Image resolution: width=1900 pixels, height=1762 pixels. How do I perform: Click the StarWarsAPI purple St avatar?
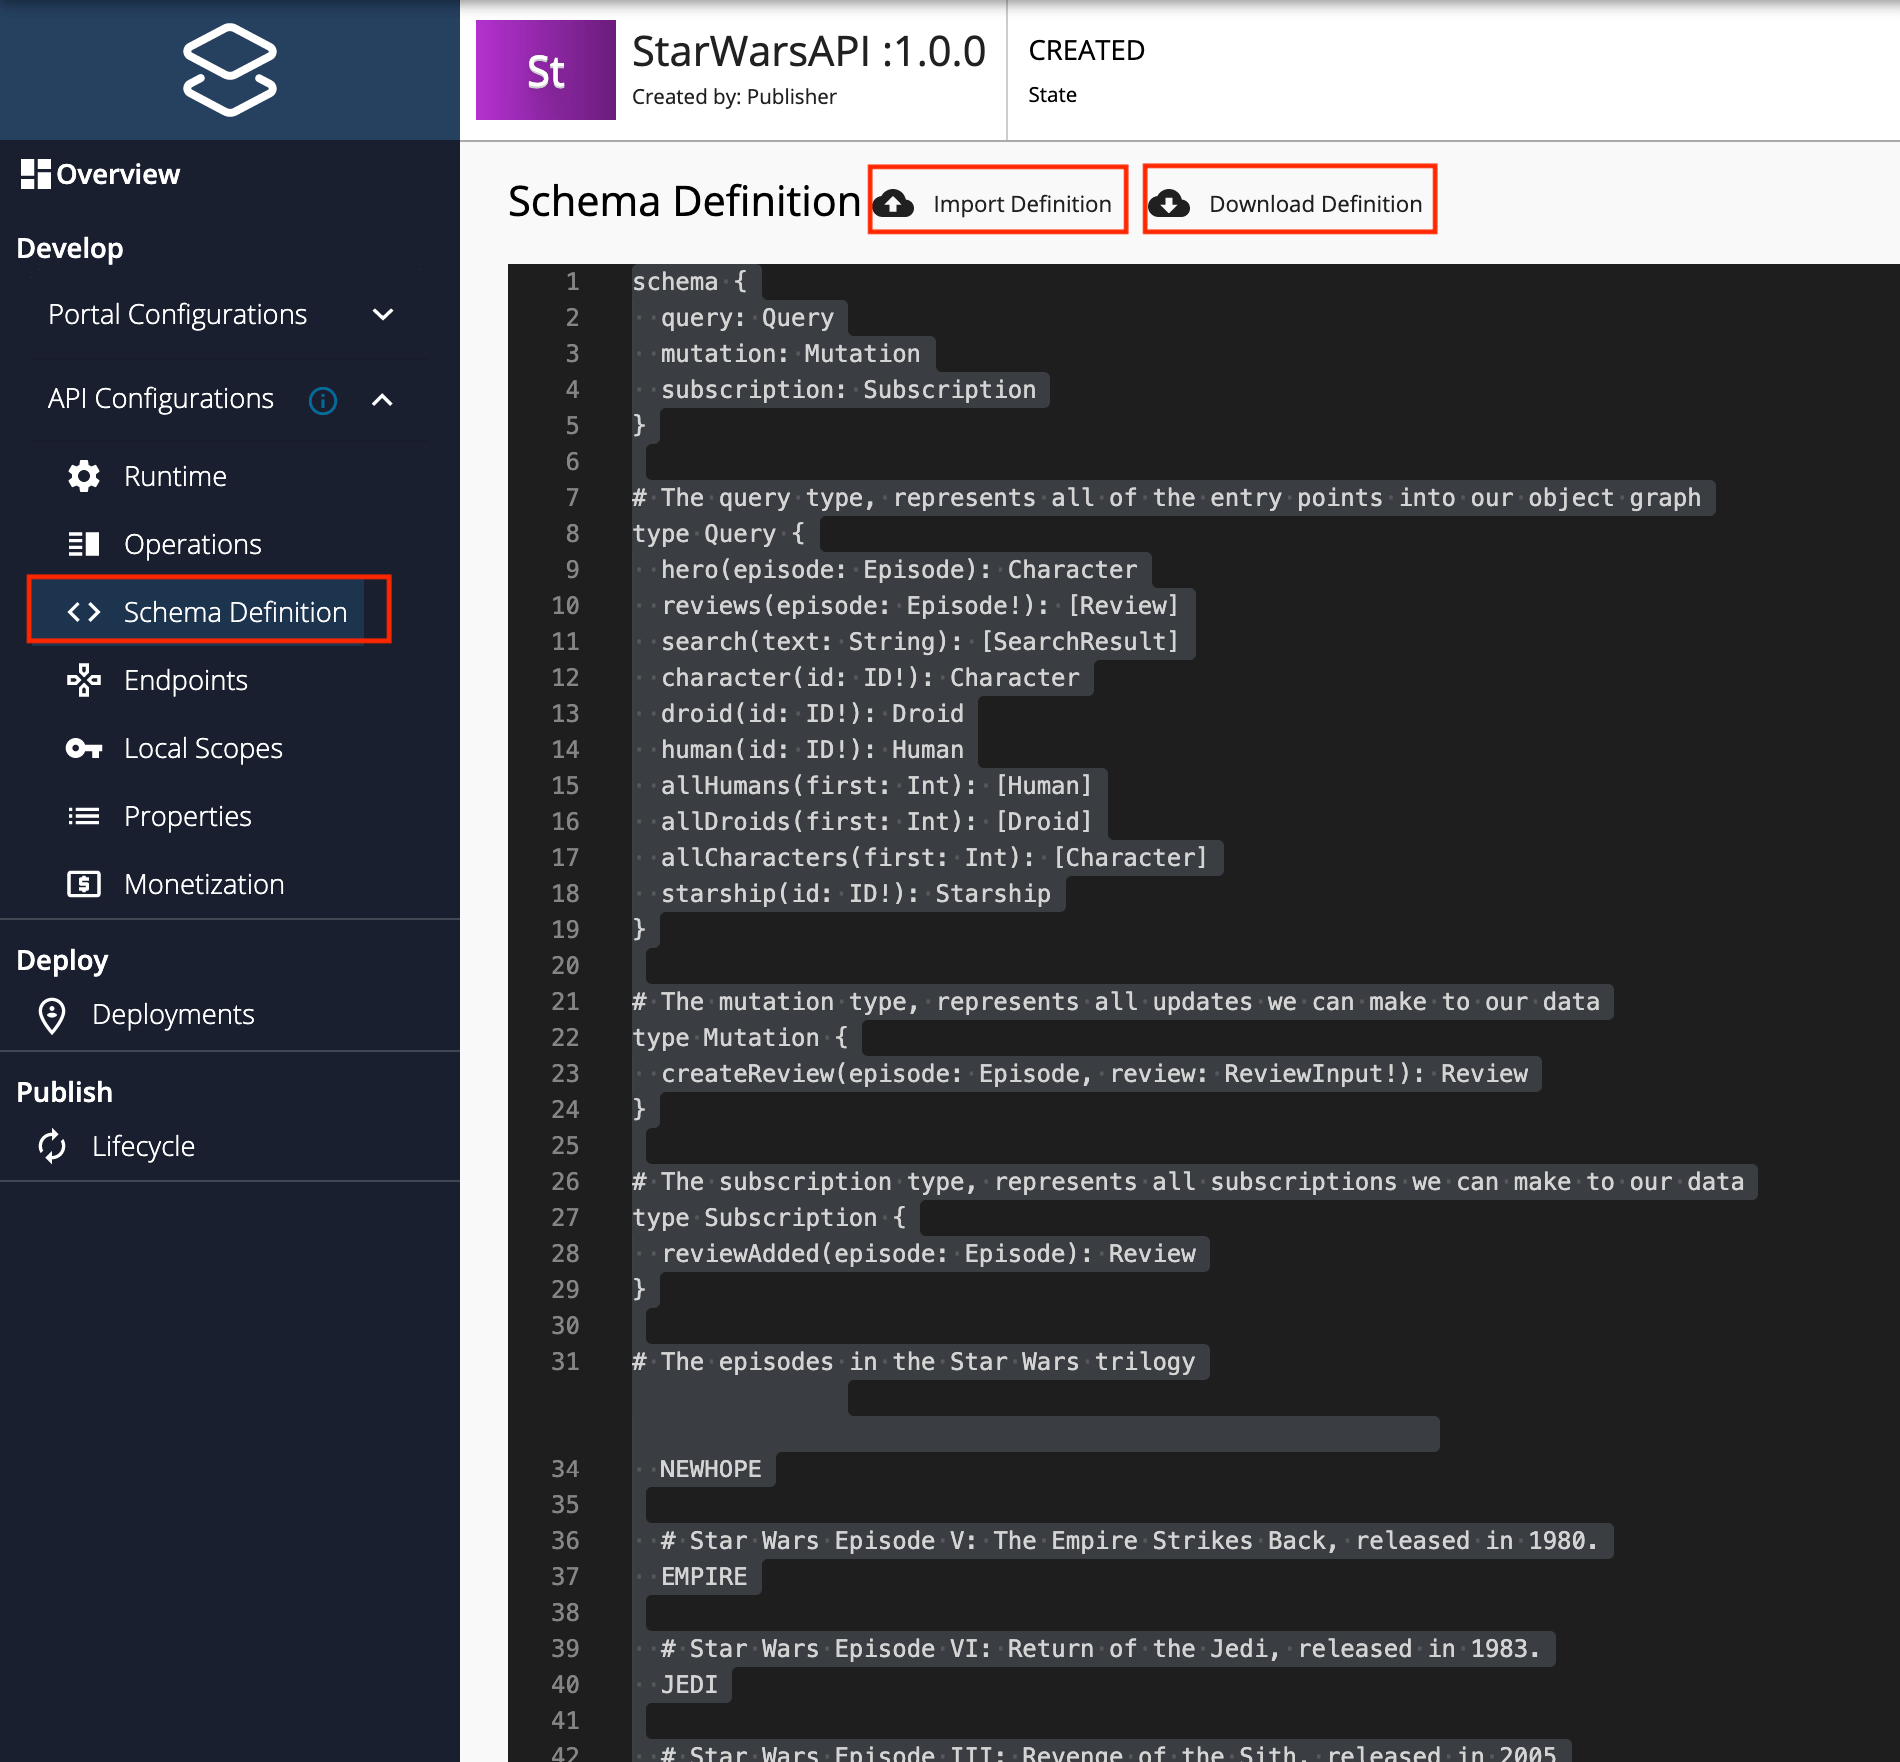click(545, 70)
